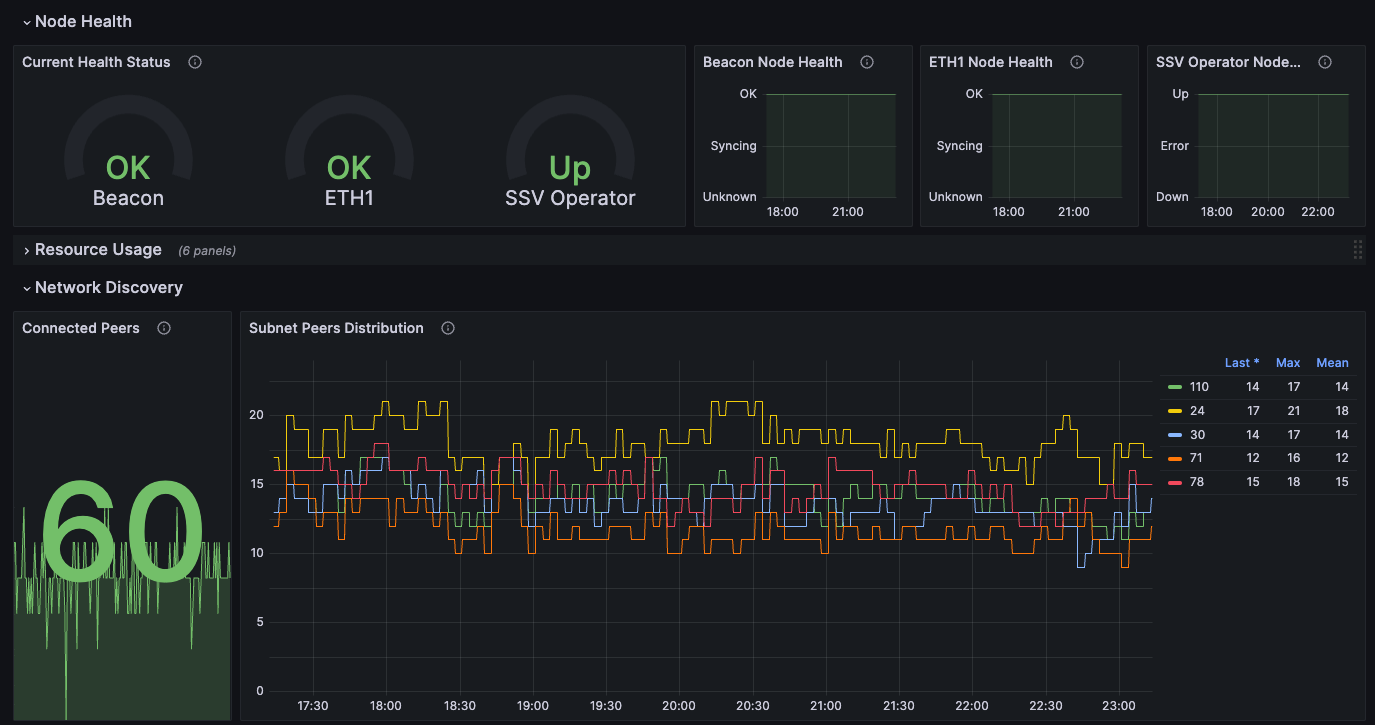Open info icon beside ETH1 Node Health
The image size is (1375, 725).
[1077, 62]
